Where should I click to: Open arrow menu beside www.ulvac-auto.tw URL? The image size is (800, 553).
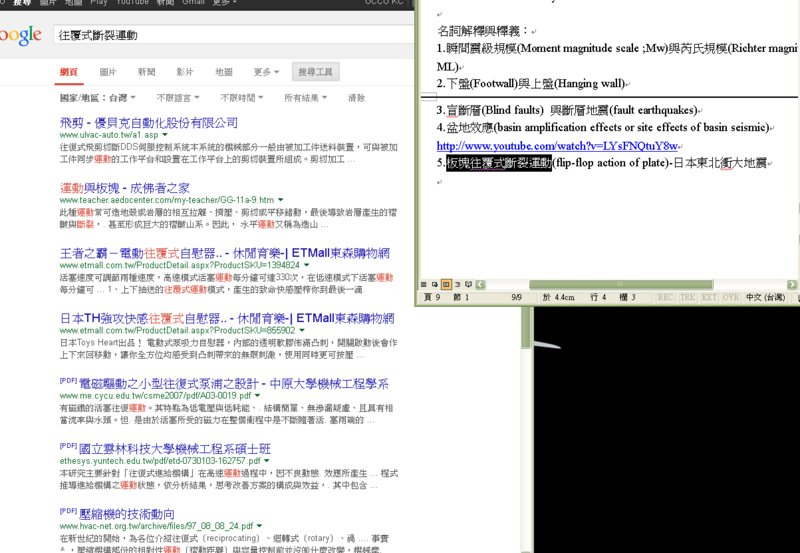165,135
